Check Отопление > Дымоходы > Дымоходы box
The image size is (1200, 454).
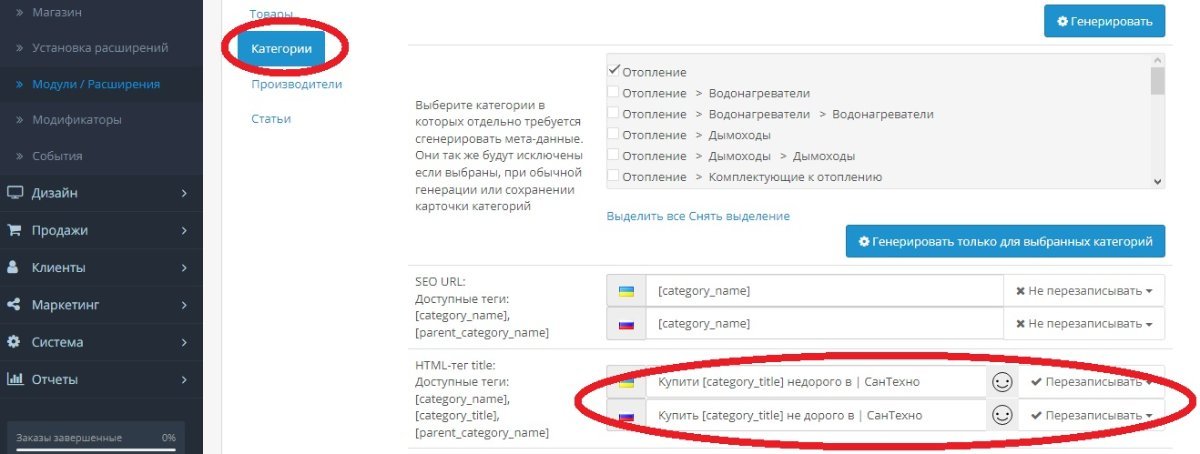pos(613,156)
